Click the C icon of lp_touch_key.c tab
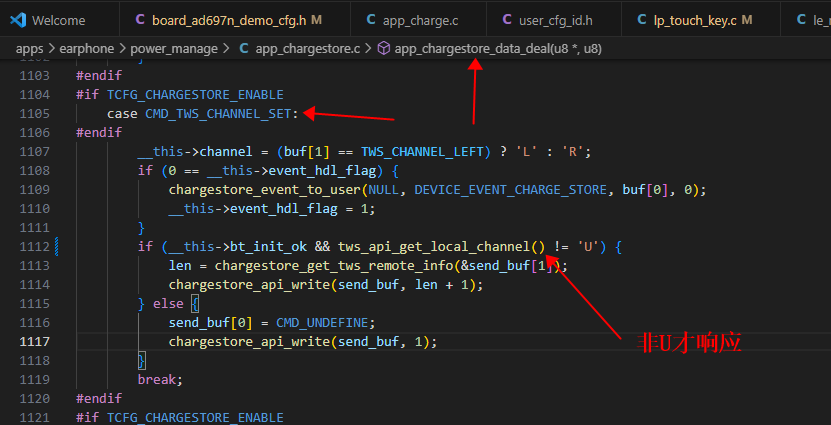831x425 pixels. pyautogui.click(x=642, y=20)
